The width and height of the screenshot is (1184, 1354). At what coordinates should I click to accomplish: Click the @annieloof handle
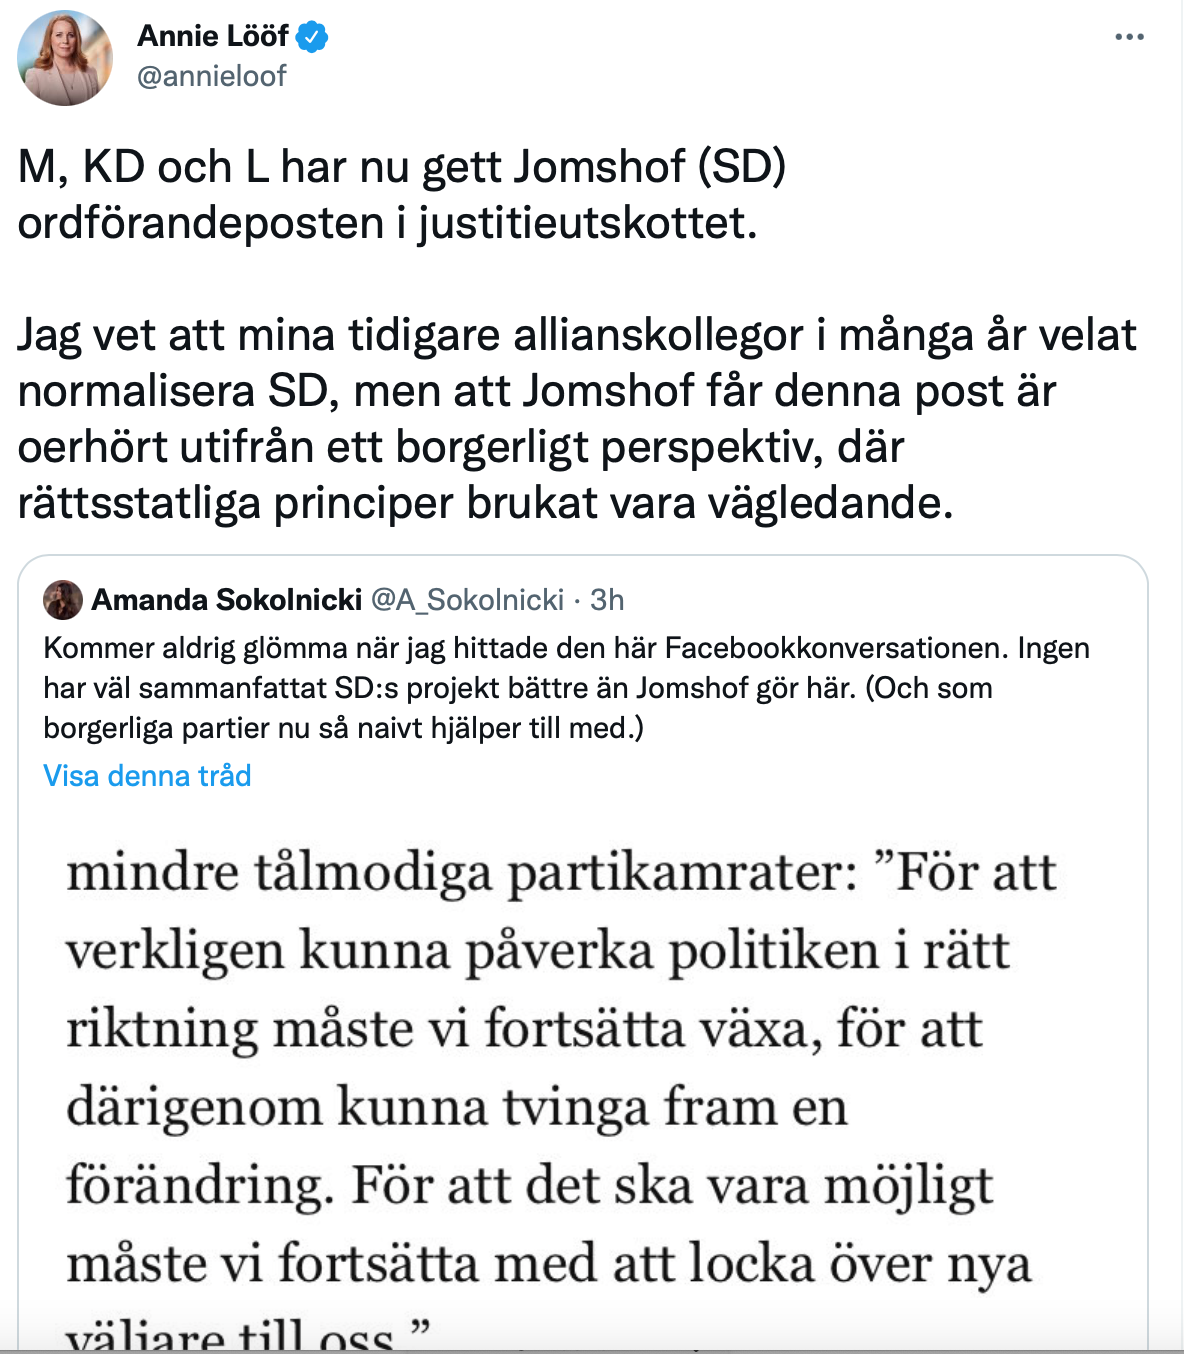211,76
